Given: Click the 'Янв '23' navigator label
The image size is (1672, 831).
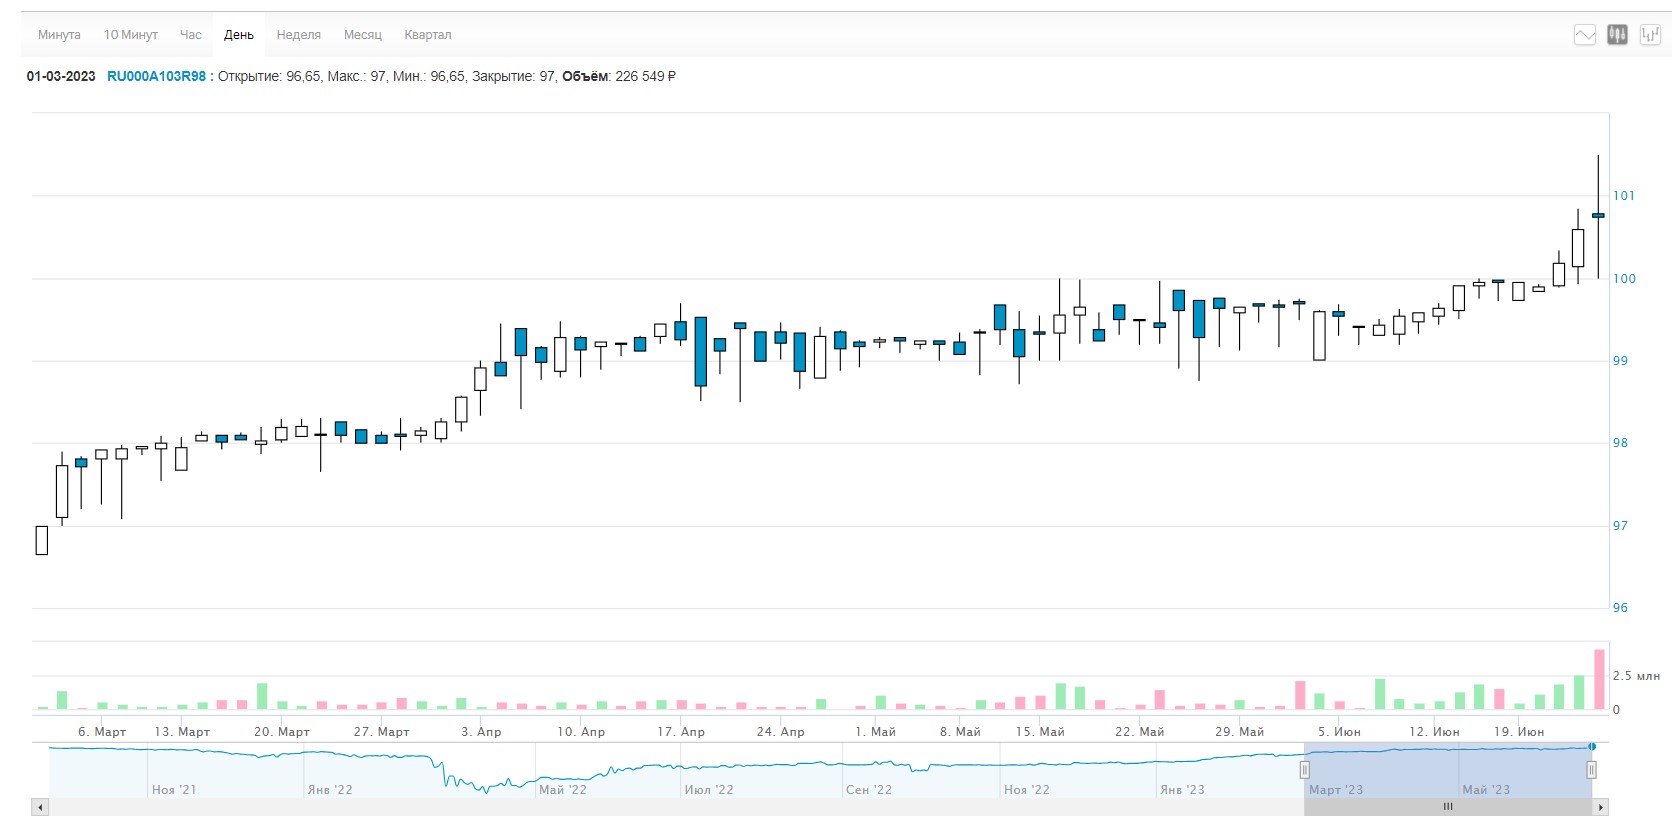Looking at the screenshot, I should [x=1182, y=790].
